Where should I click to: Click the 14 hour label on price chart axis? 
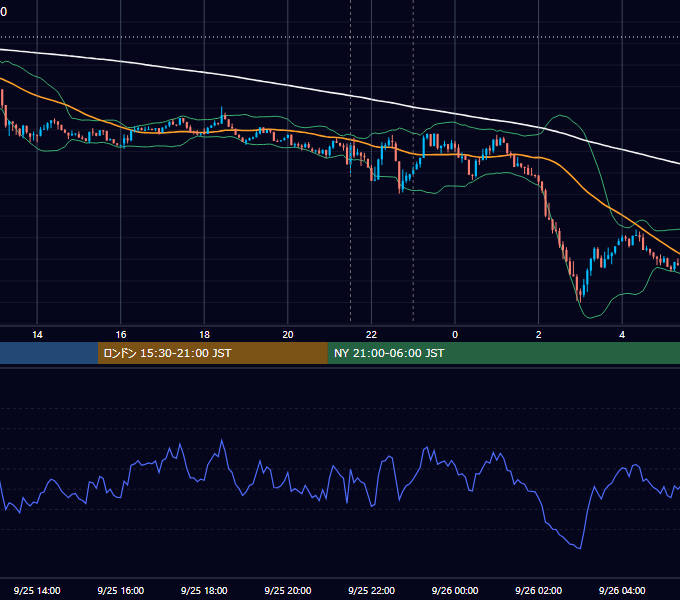(37, 335)
